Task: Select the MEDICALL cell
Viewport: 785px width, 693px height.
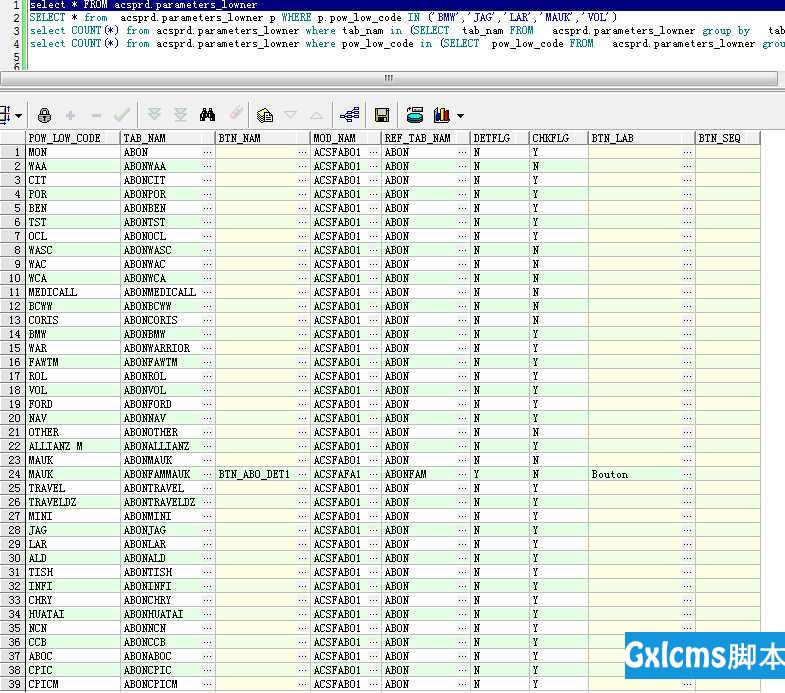Action: click(x=73, y=292)
